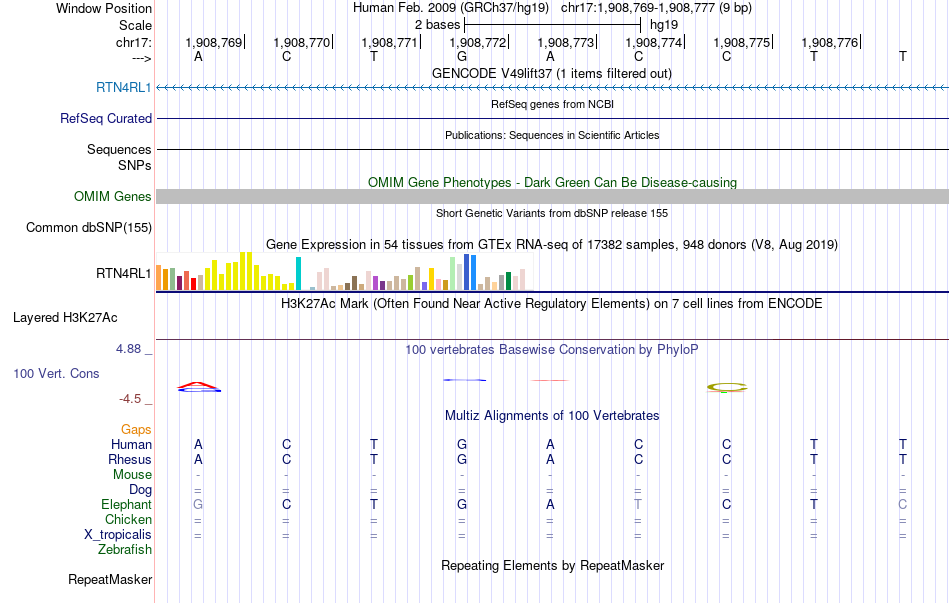
Task: Click the 2 bases scale bar
Action: point(552,25)
